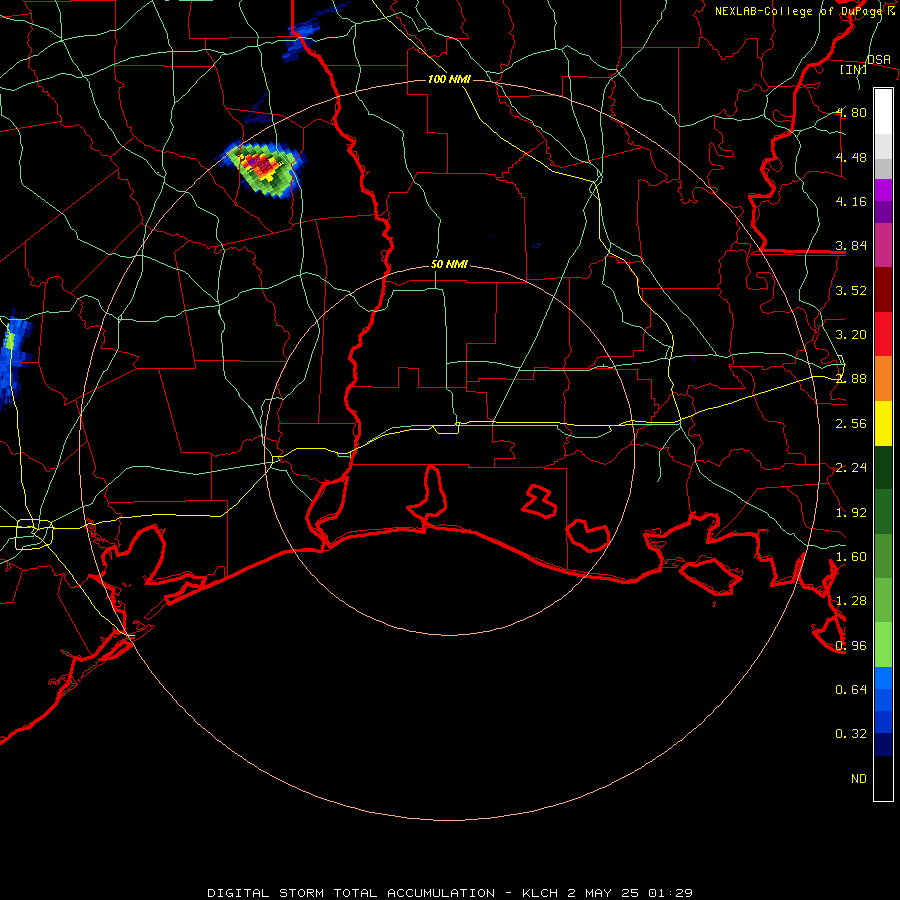The height and width of the screenshot is (900, 900).
Task: Click the legend value '4.48'
Action: click(851, 157)
